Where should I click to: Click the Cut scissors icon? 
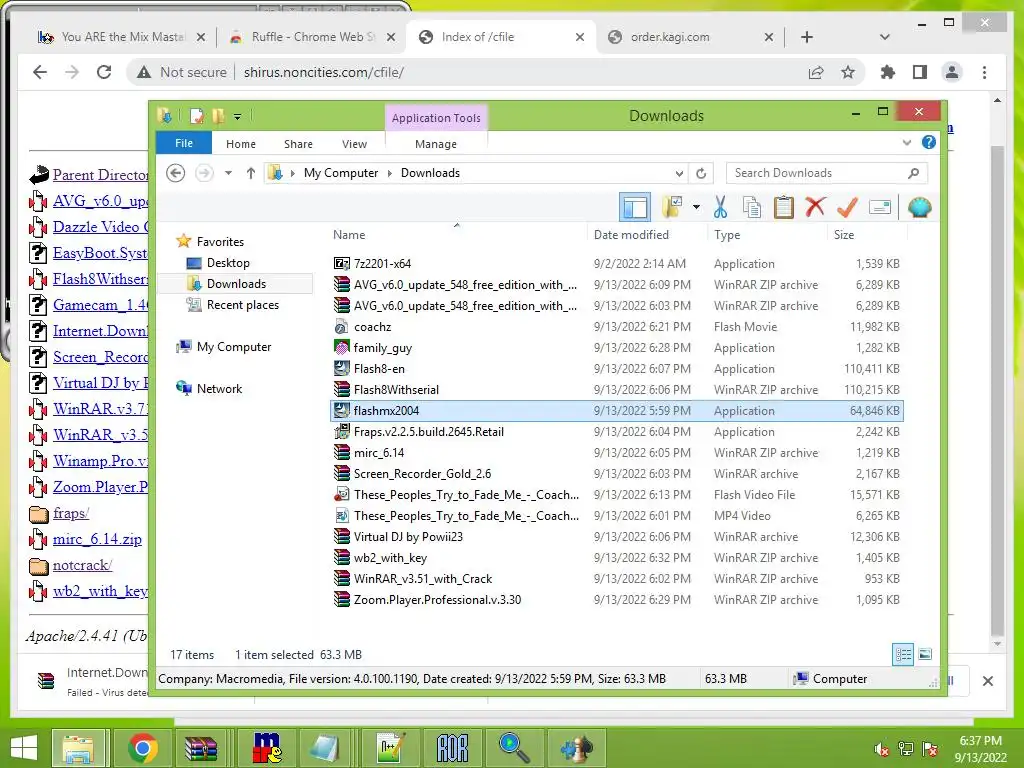click(720, 207)
